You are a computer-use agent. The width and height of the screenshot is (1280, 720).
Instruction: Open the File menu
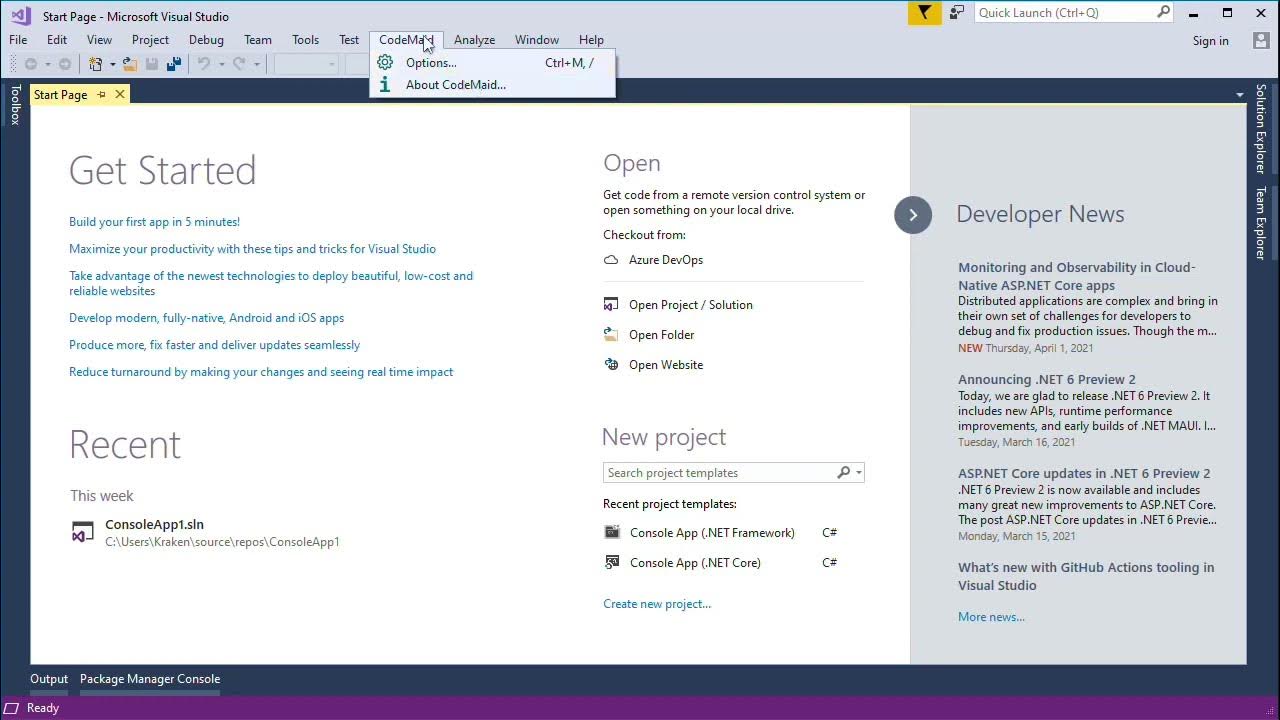pos(18,40)
